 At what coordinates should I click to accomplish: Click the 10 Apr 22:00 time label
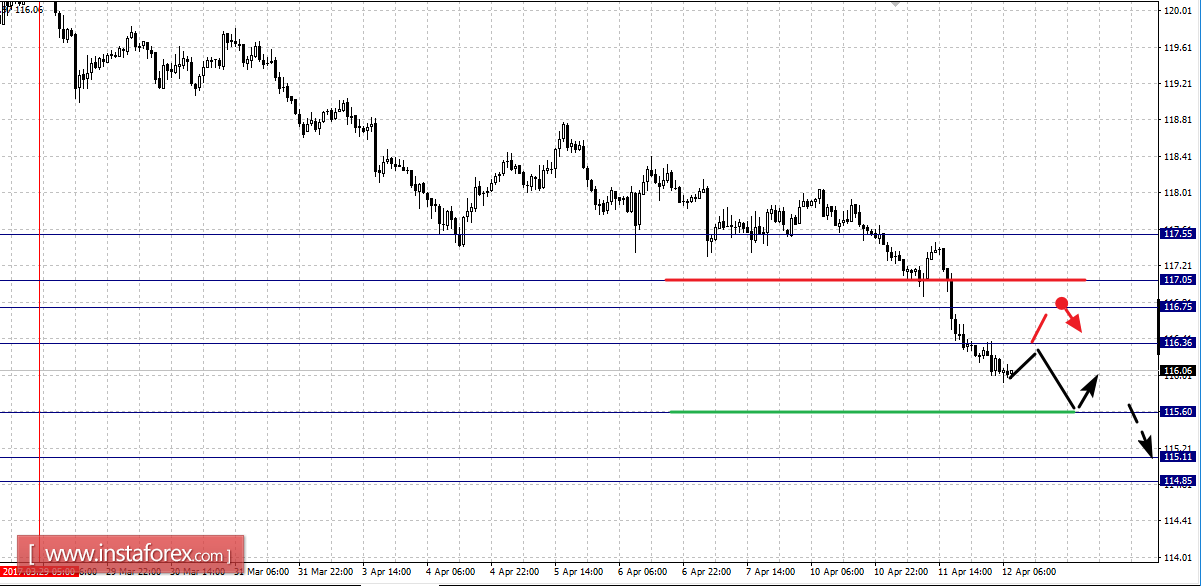(x=903, y=572)
